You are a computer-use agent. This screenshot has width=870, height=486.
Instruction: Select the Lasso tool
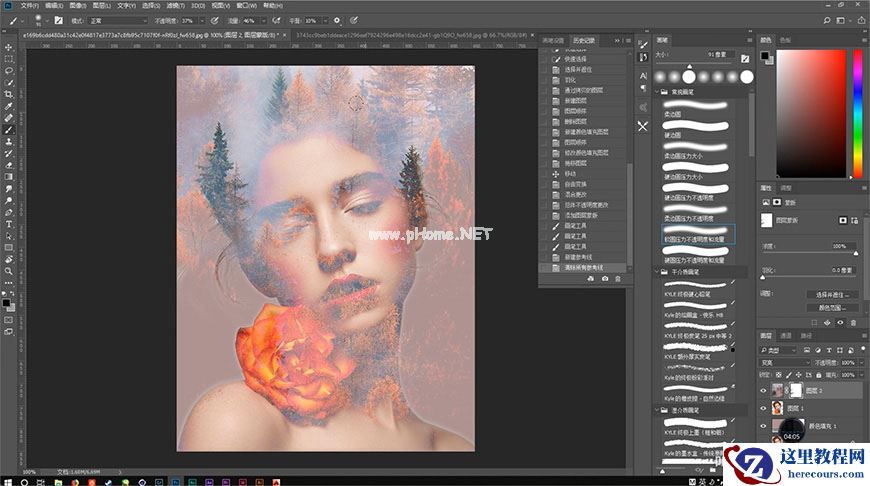pyautogui.click(x=8, y=70)
